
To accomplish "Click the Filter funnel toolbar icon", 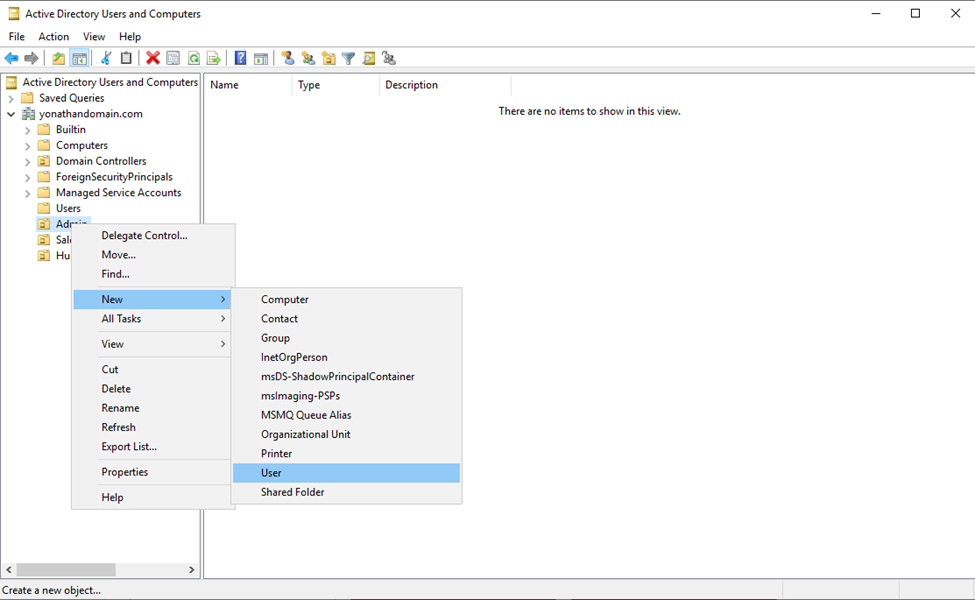I will [x=348, y=58].
